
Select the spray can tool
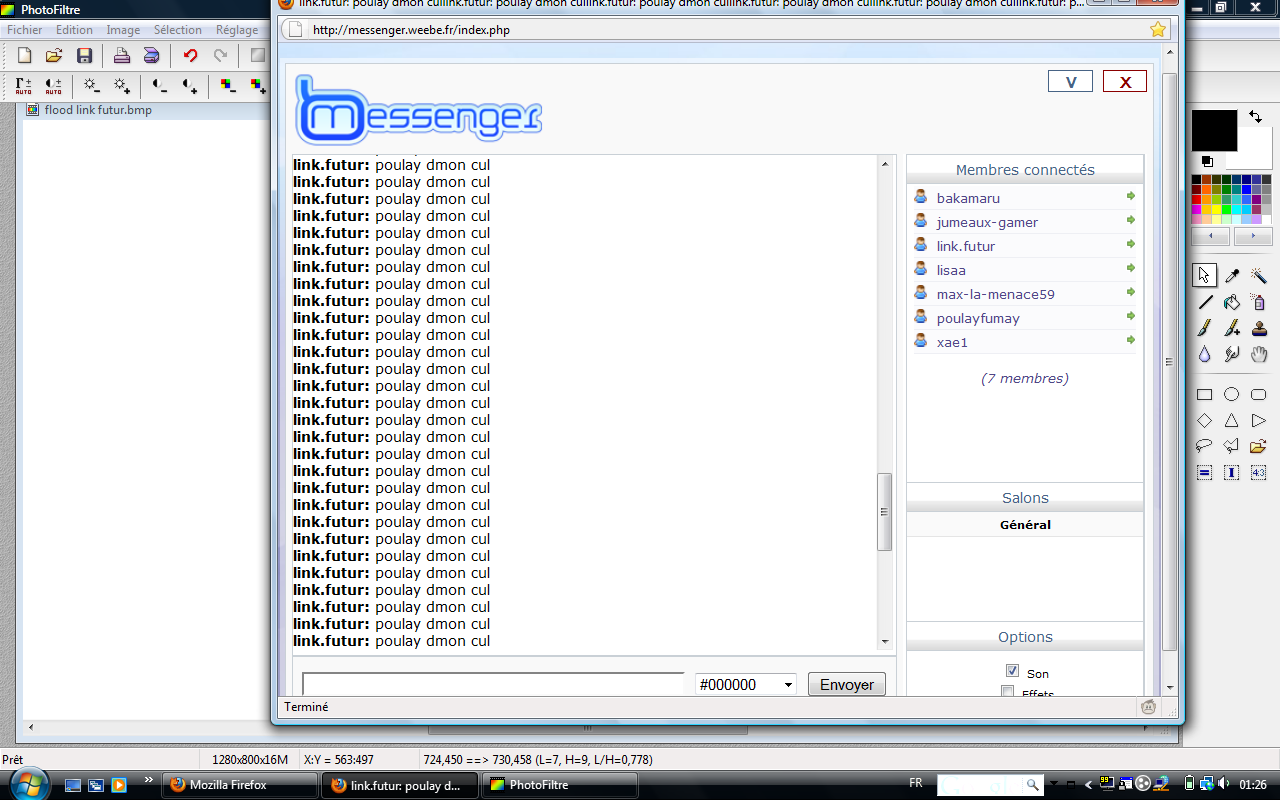(x=1259, y=302)
